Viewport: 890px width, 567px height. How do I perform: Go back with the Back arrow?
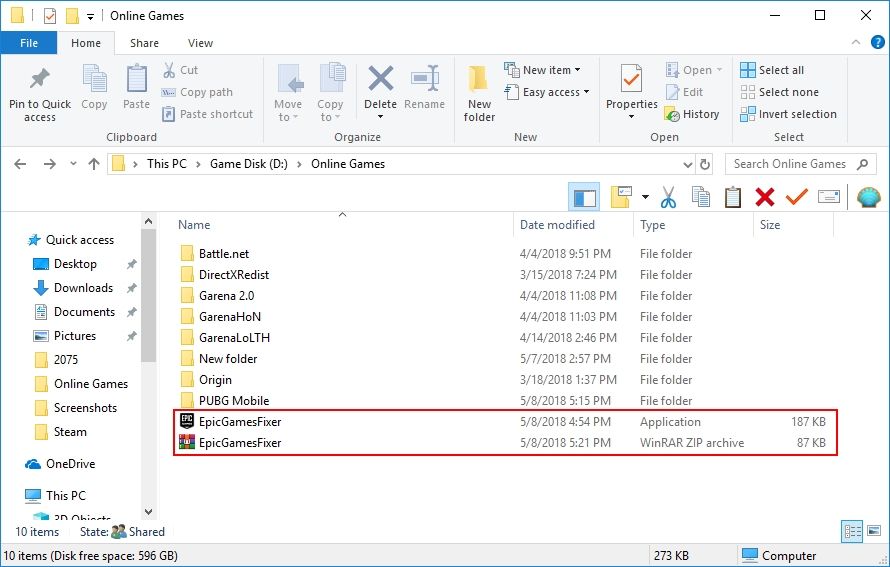(20, 164)
